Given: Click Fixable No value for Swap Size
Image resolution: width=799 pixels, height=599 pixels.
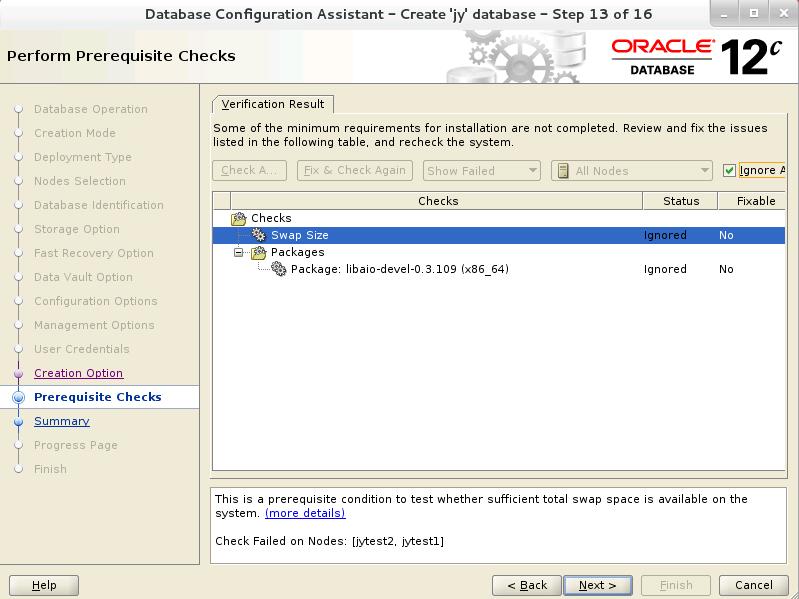Looking at the screenshot, I should pos(726,235).
